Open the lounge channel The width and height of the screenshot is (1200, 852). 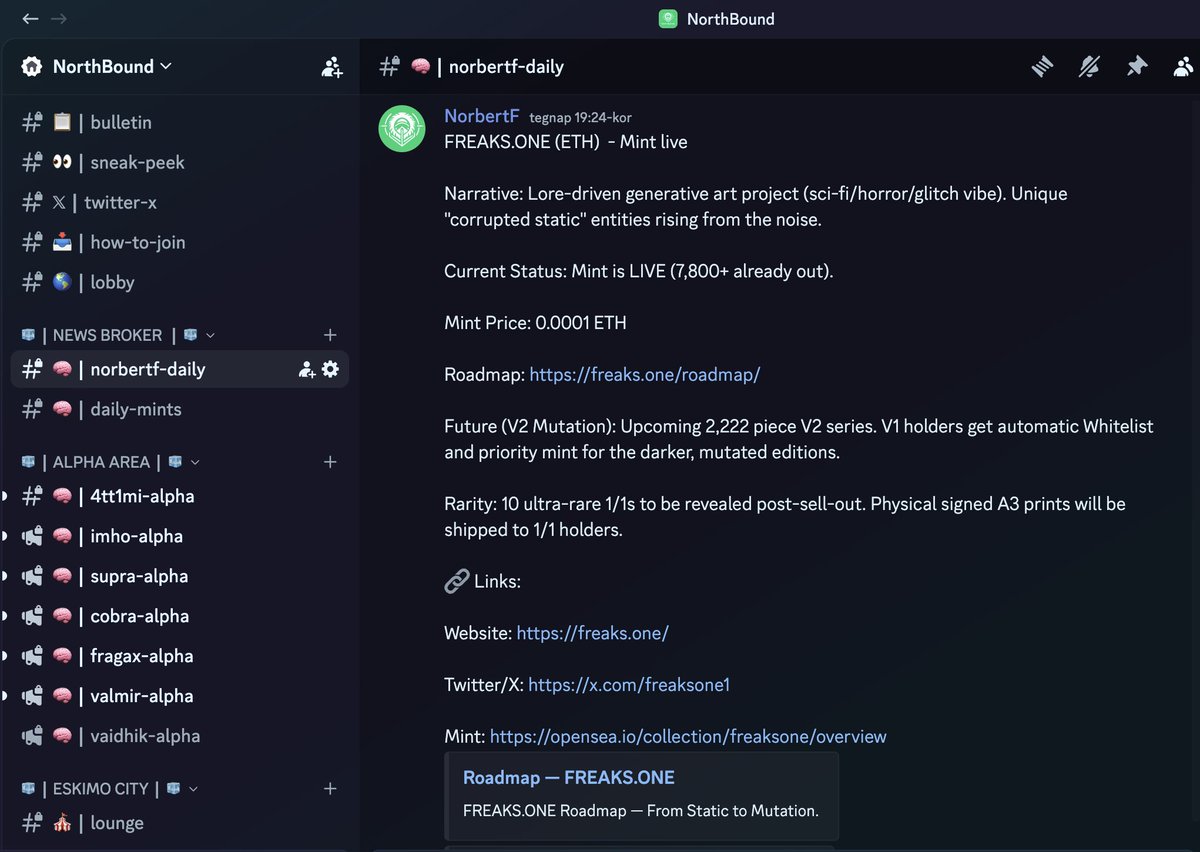click(x=180, y=823)
